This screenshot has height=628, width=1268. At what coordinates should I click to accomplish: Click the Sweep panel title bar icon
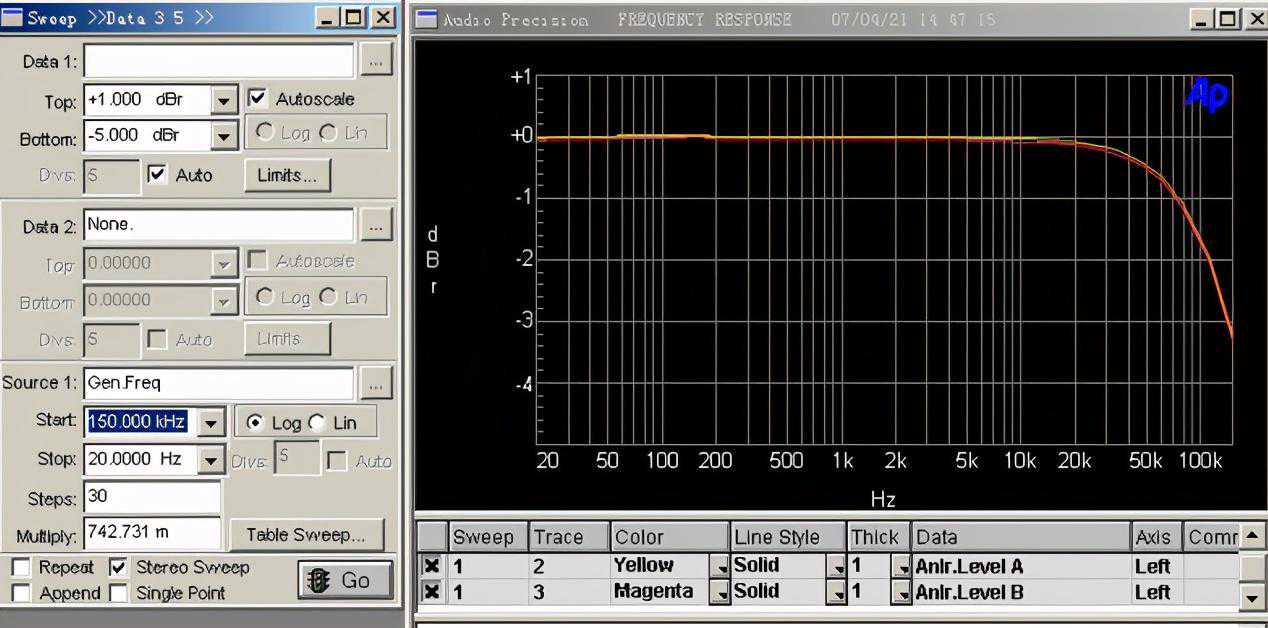pyautogui.click(x=13, y=18)
